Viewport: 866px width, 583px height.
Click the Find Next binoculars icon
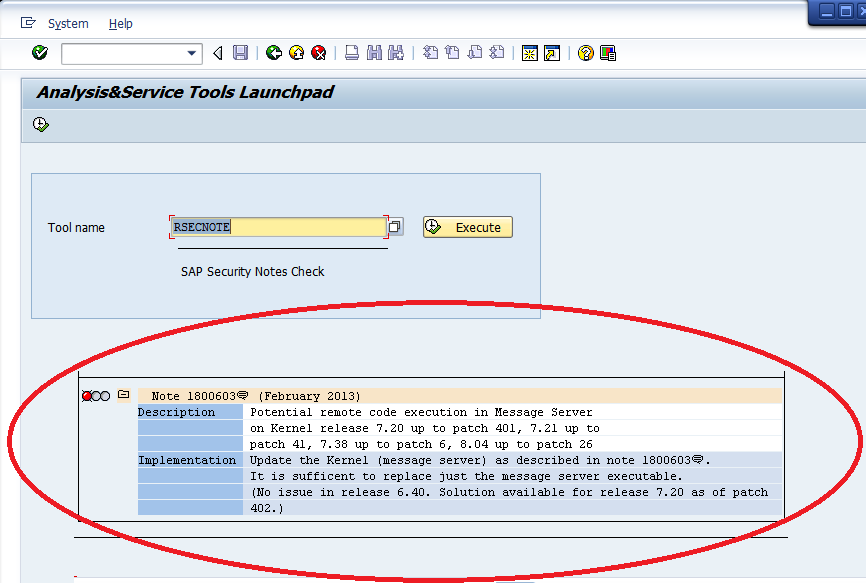point(396,53)
